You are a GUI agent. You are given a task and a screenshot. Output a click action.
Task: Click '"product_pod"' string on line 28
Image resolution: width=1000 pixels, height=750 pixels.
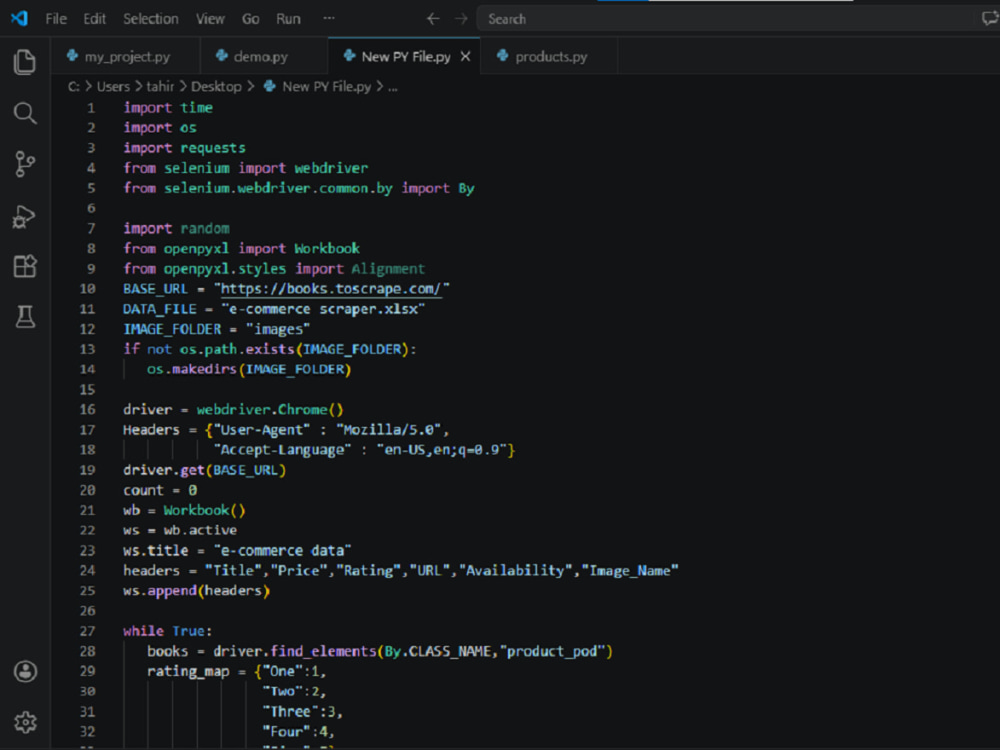pyautogui.click(x=552, y=651)
